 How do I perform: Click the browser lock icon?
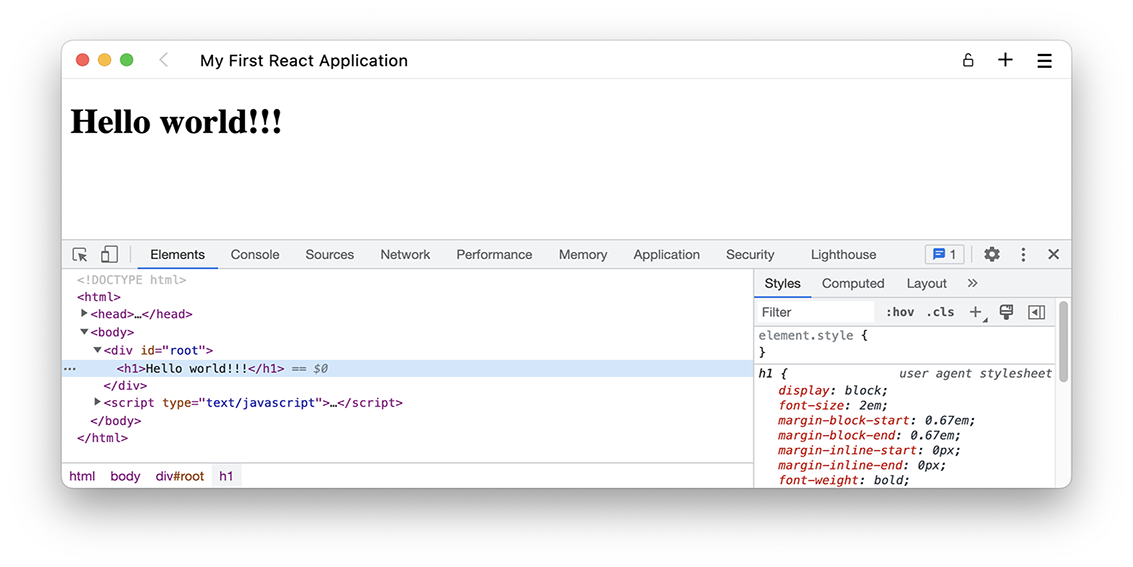click(x=968, y=61)
